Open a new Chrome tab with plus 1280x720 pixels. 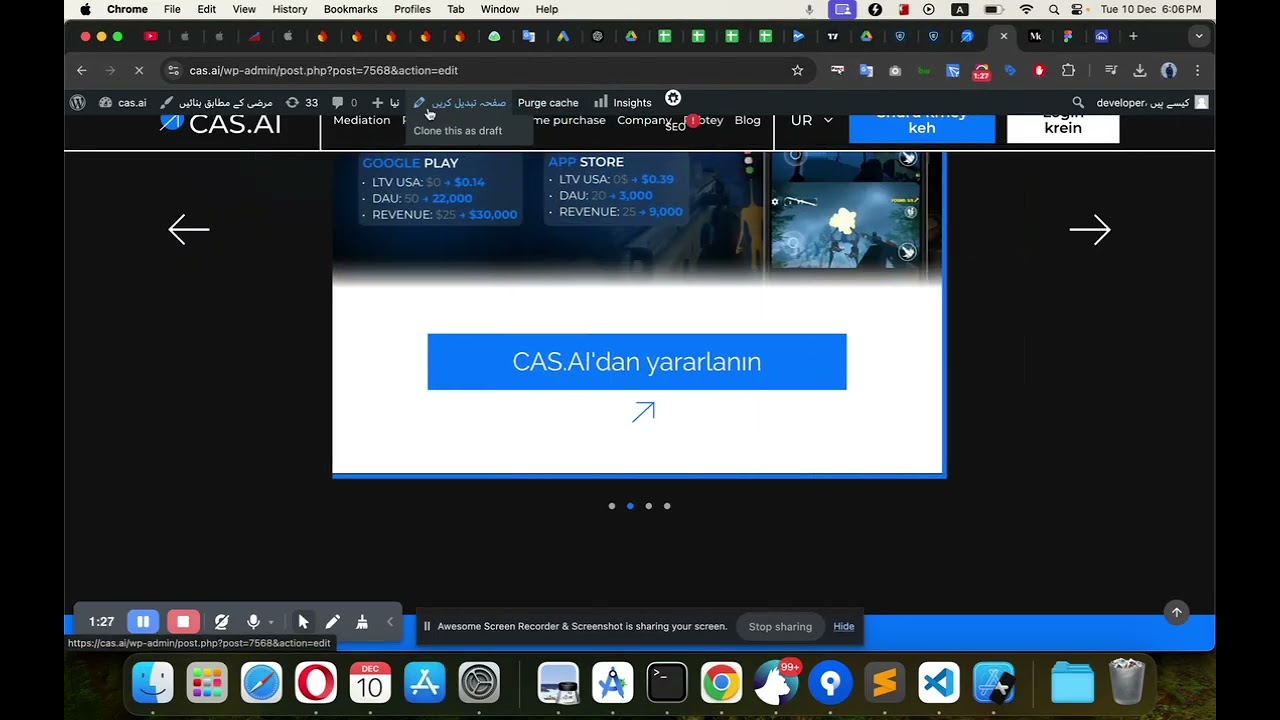[x=1133, y=36]
